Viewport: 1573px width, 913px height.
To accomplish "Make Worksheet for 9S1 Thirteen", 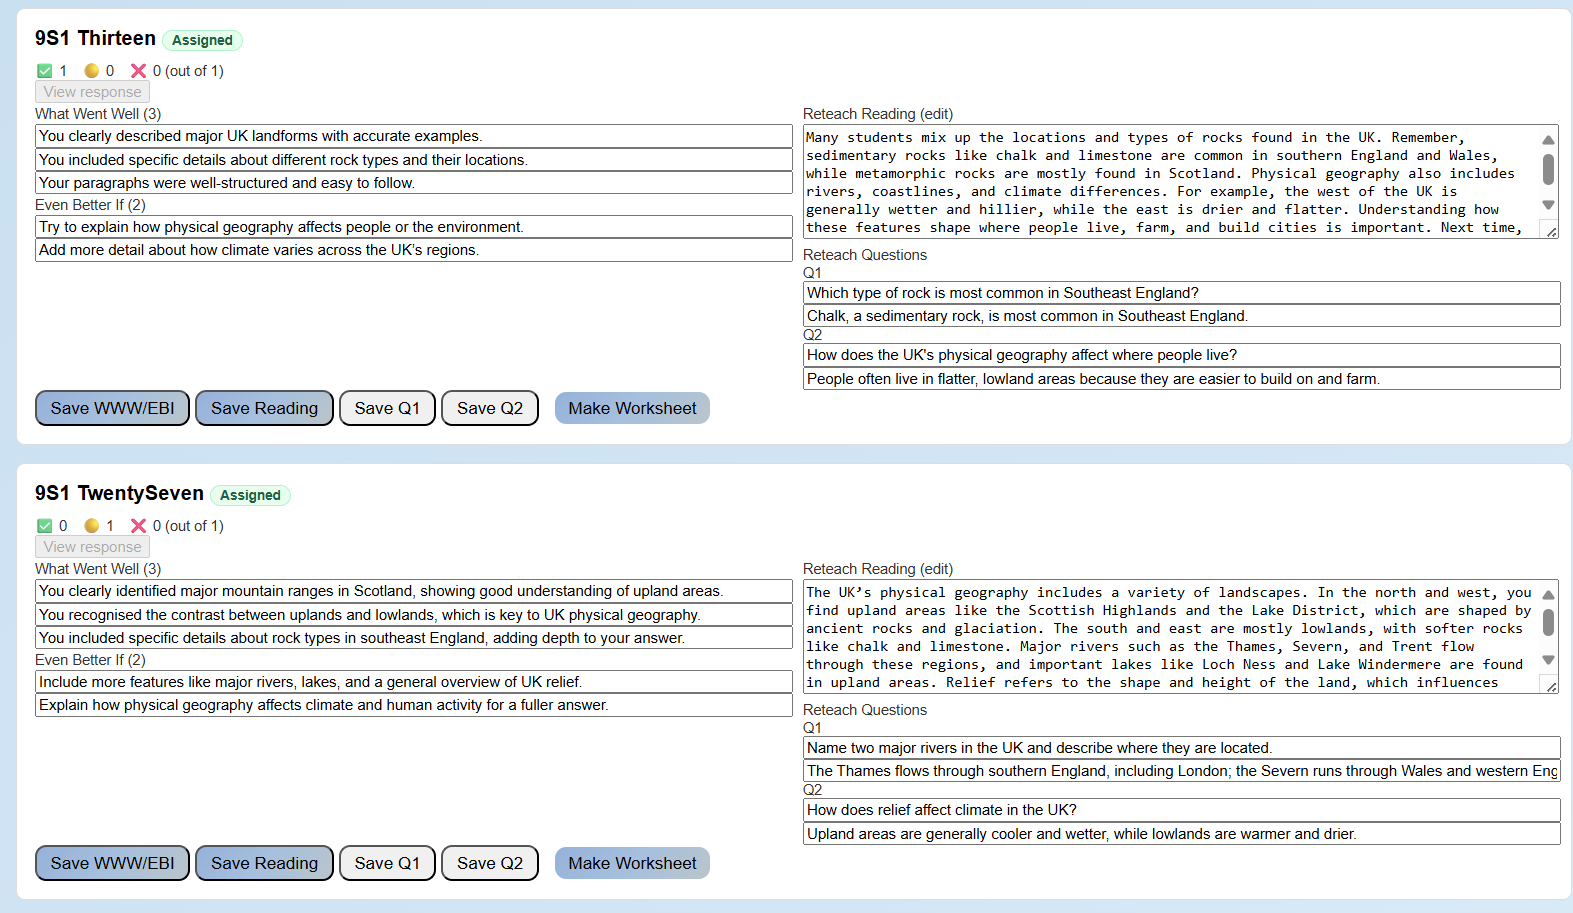I will click(632, 408).
